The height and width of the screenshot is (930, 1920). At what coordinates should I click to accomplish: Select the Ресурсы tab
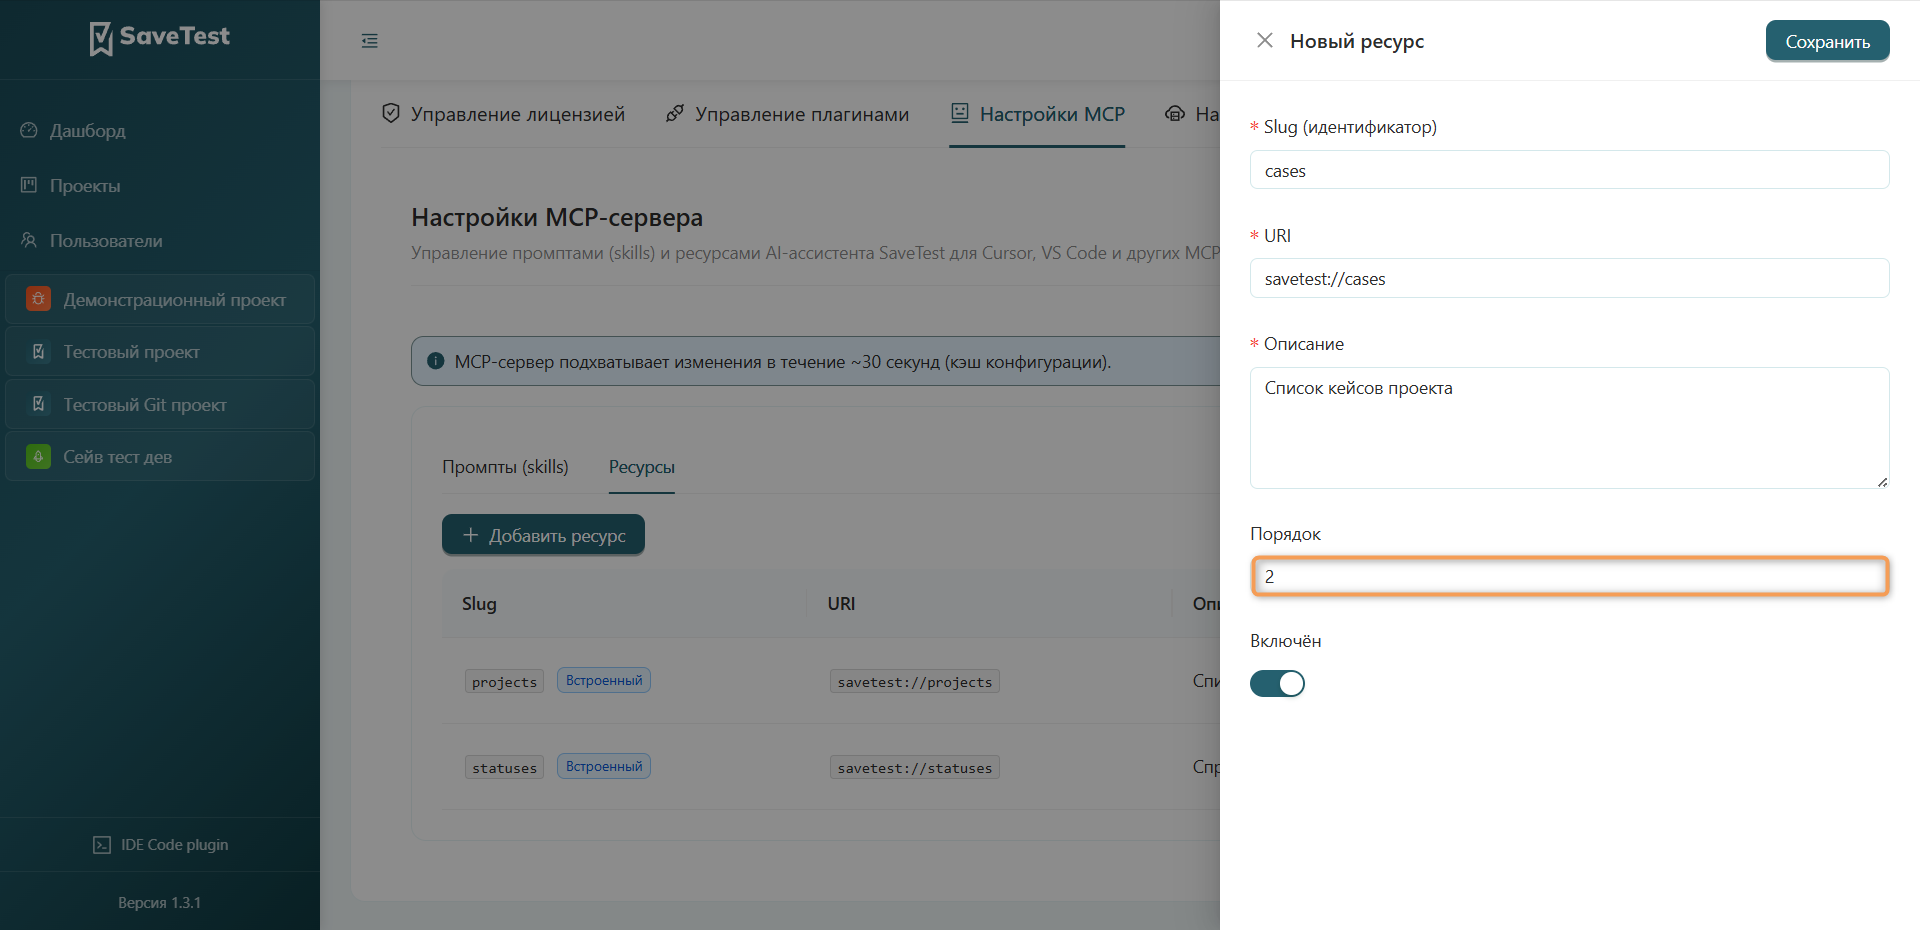(642, 467)
